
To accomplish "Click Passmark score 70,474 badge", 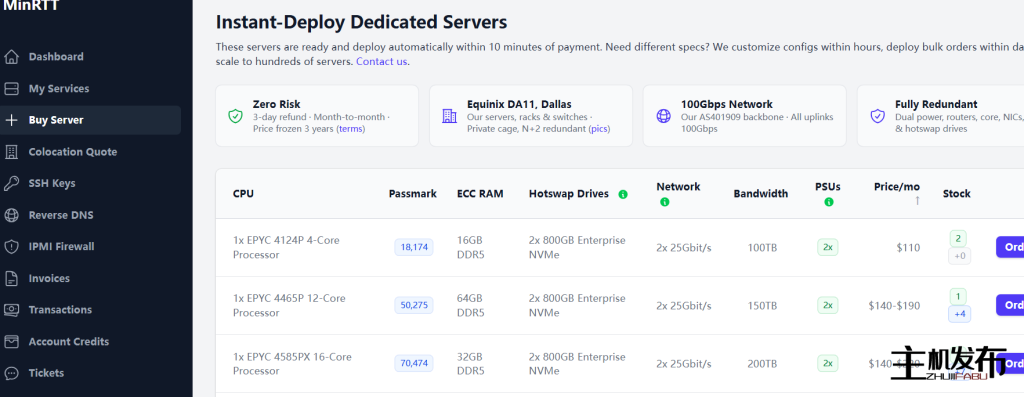I will [x=414, y=364].
